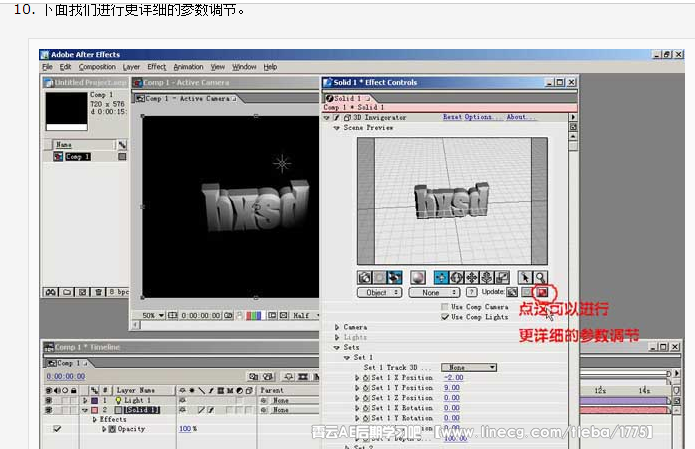Viewport: 695px width, 449px height.
Task: Click the question mark help button
Action: coord(472,292)
